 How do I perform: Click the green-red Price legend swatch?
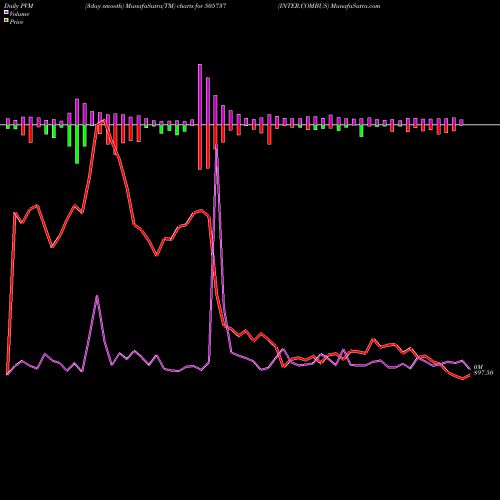tap(6, 20)
